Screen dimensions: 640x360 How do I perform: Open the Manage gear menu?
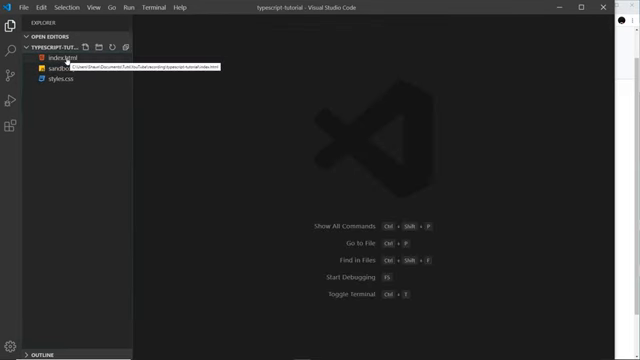tap(10, 347)
